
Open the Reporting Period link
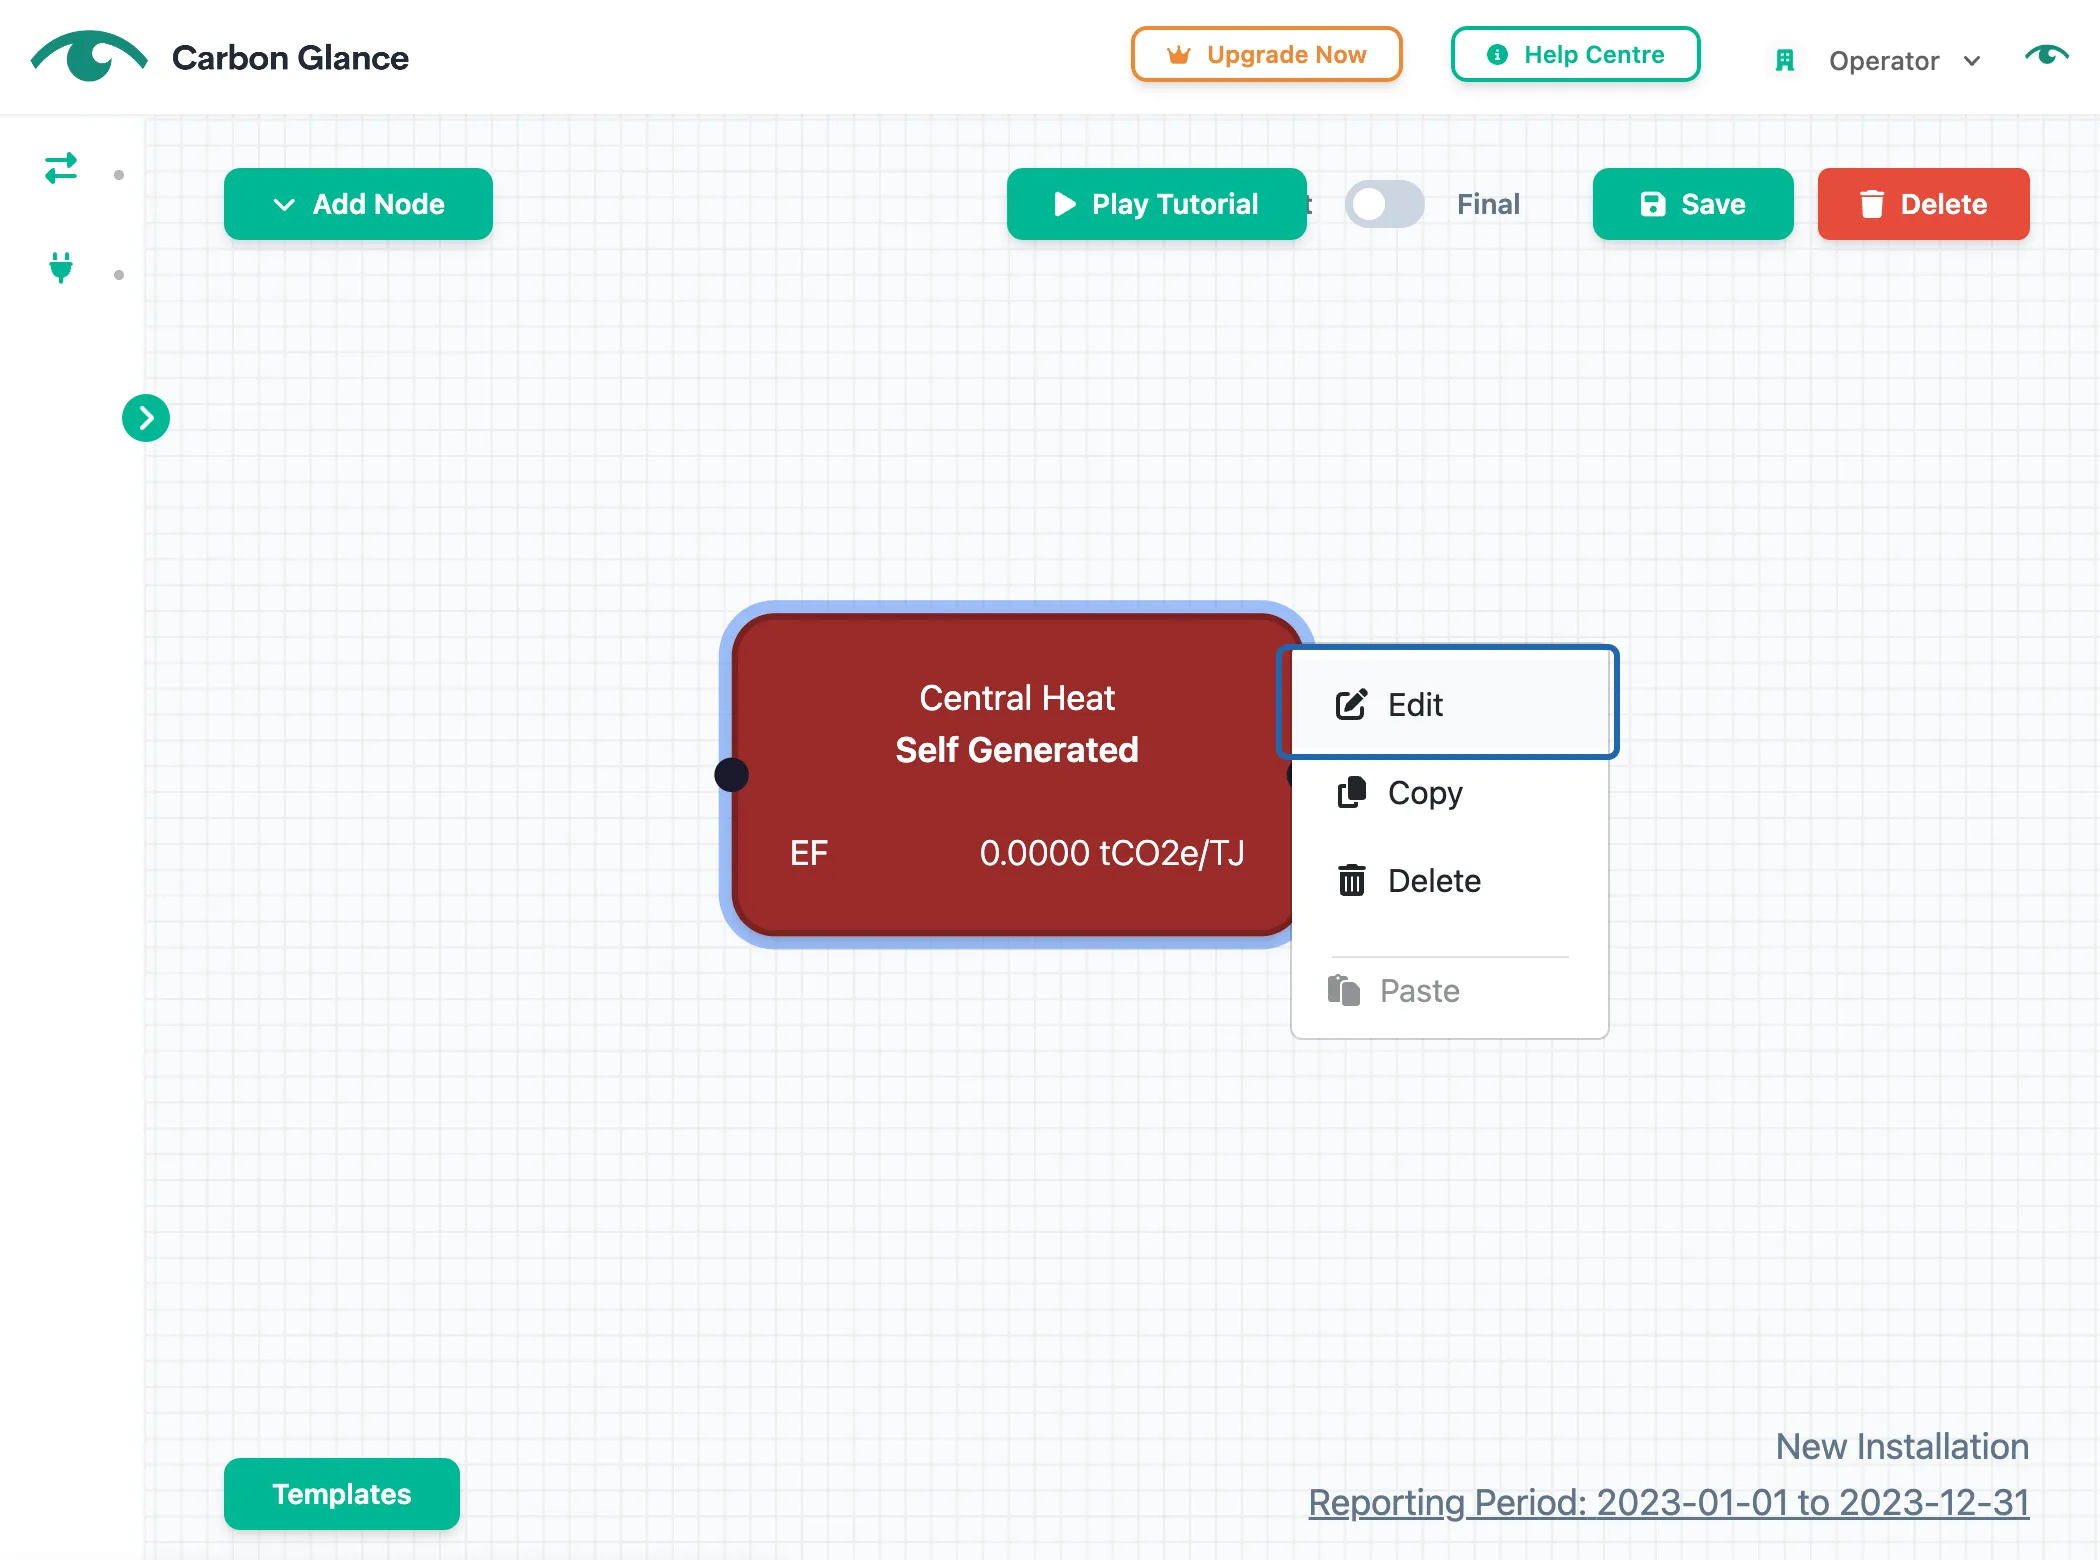click(x=1669, y=1503)
